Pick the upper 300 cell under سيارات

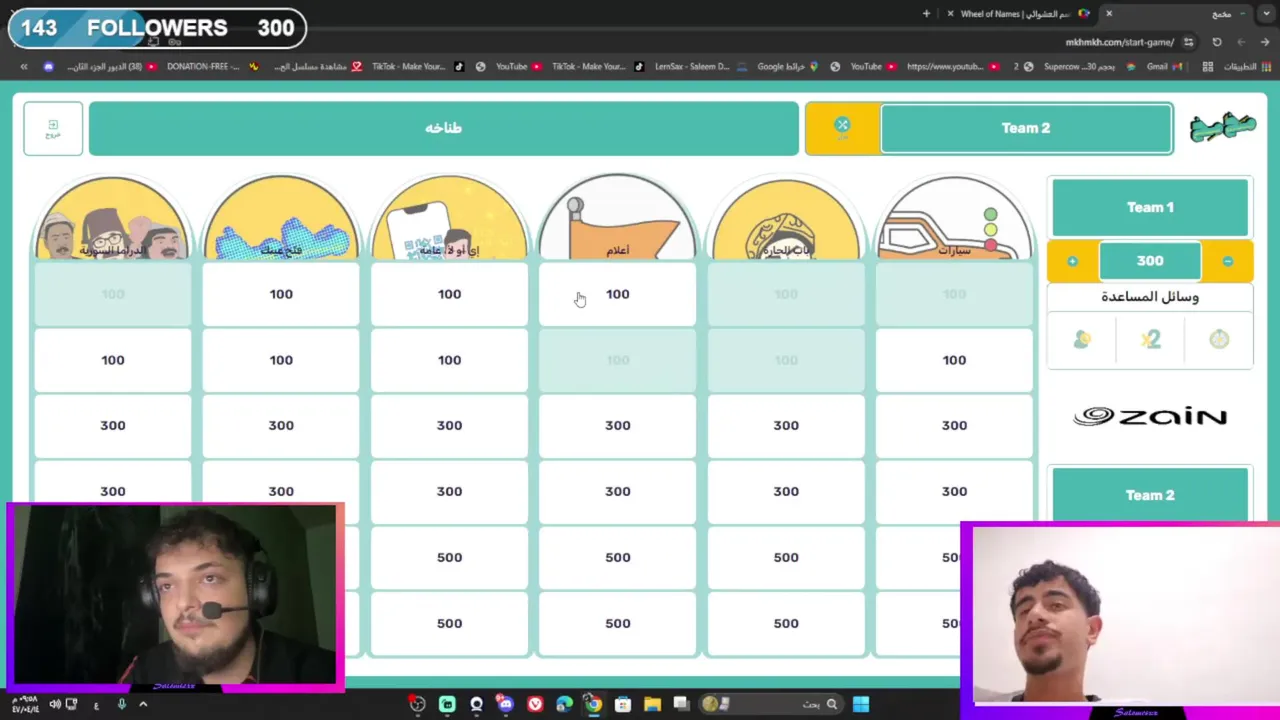(x=954, y=426)
